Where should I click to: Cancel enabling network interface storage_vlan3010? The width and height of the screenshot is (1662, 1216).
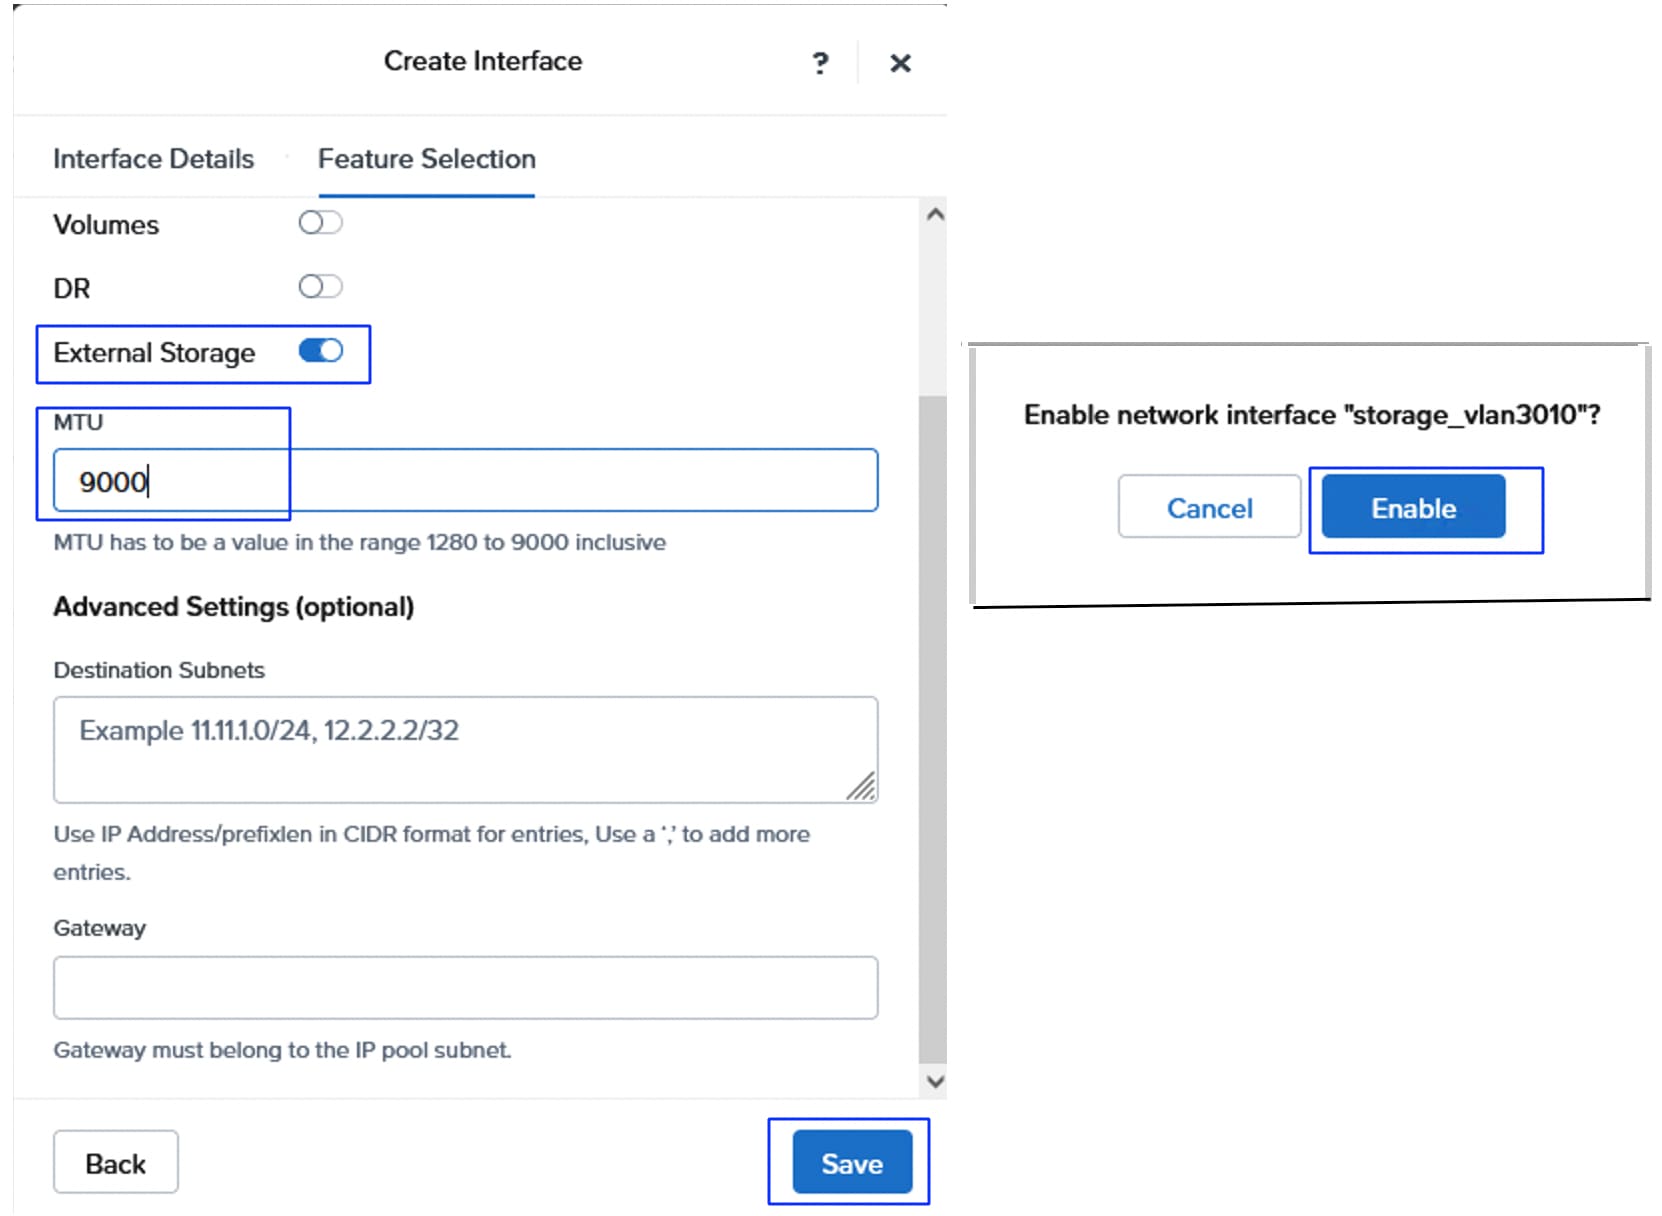(1209, 507)
